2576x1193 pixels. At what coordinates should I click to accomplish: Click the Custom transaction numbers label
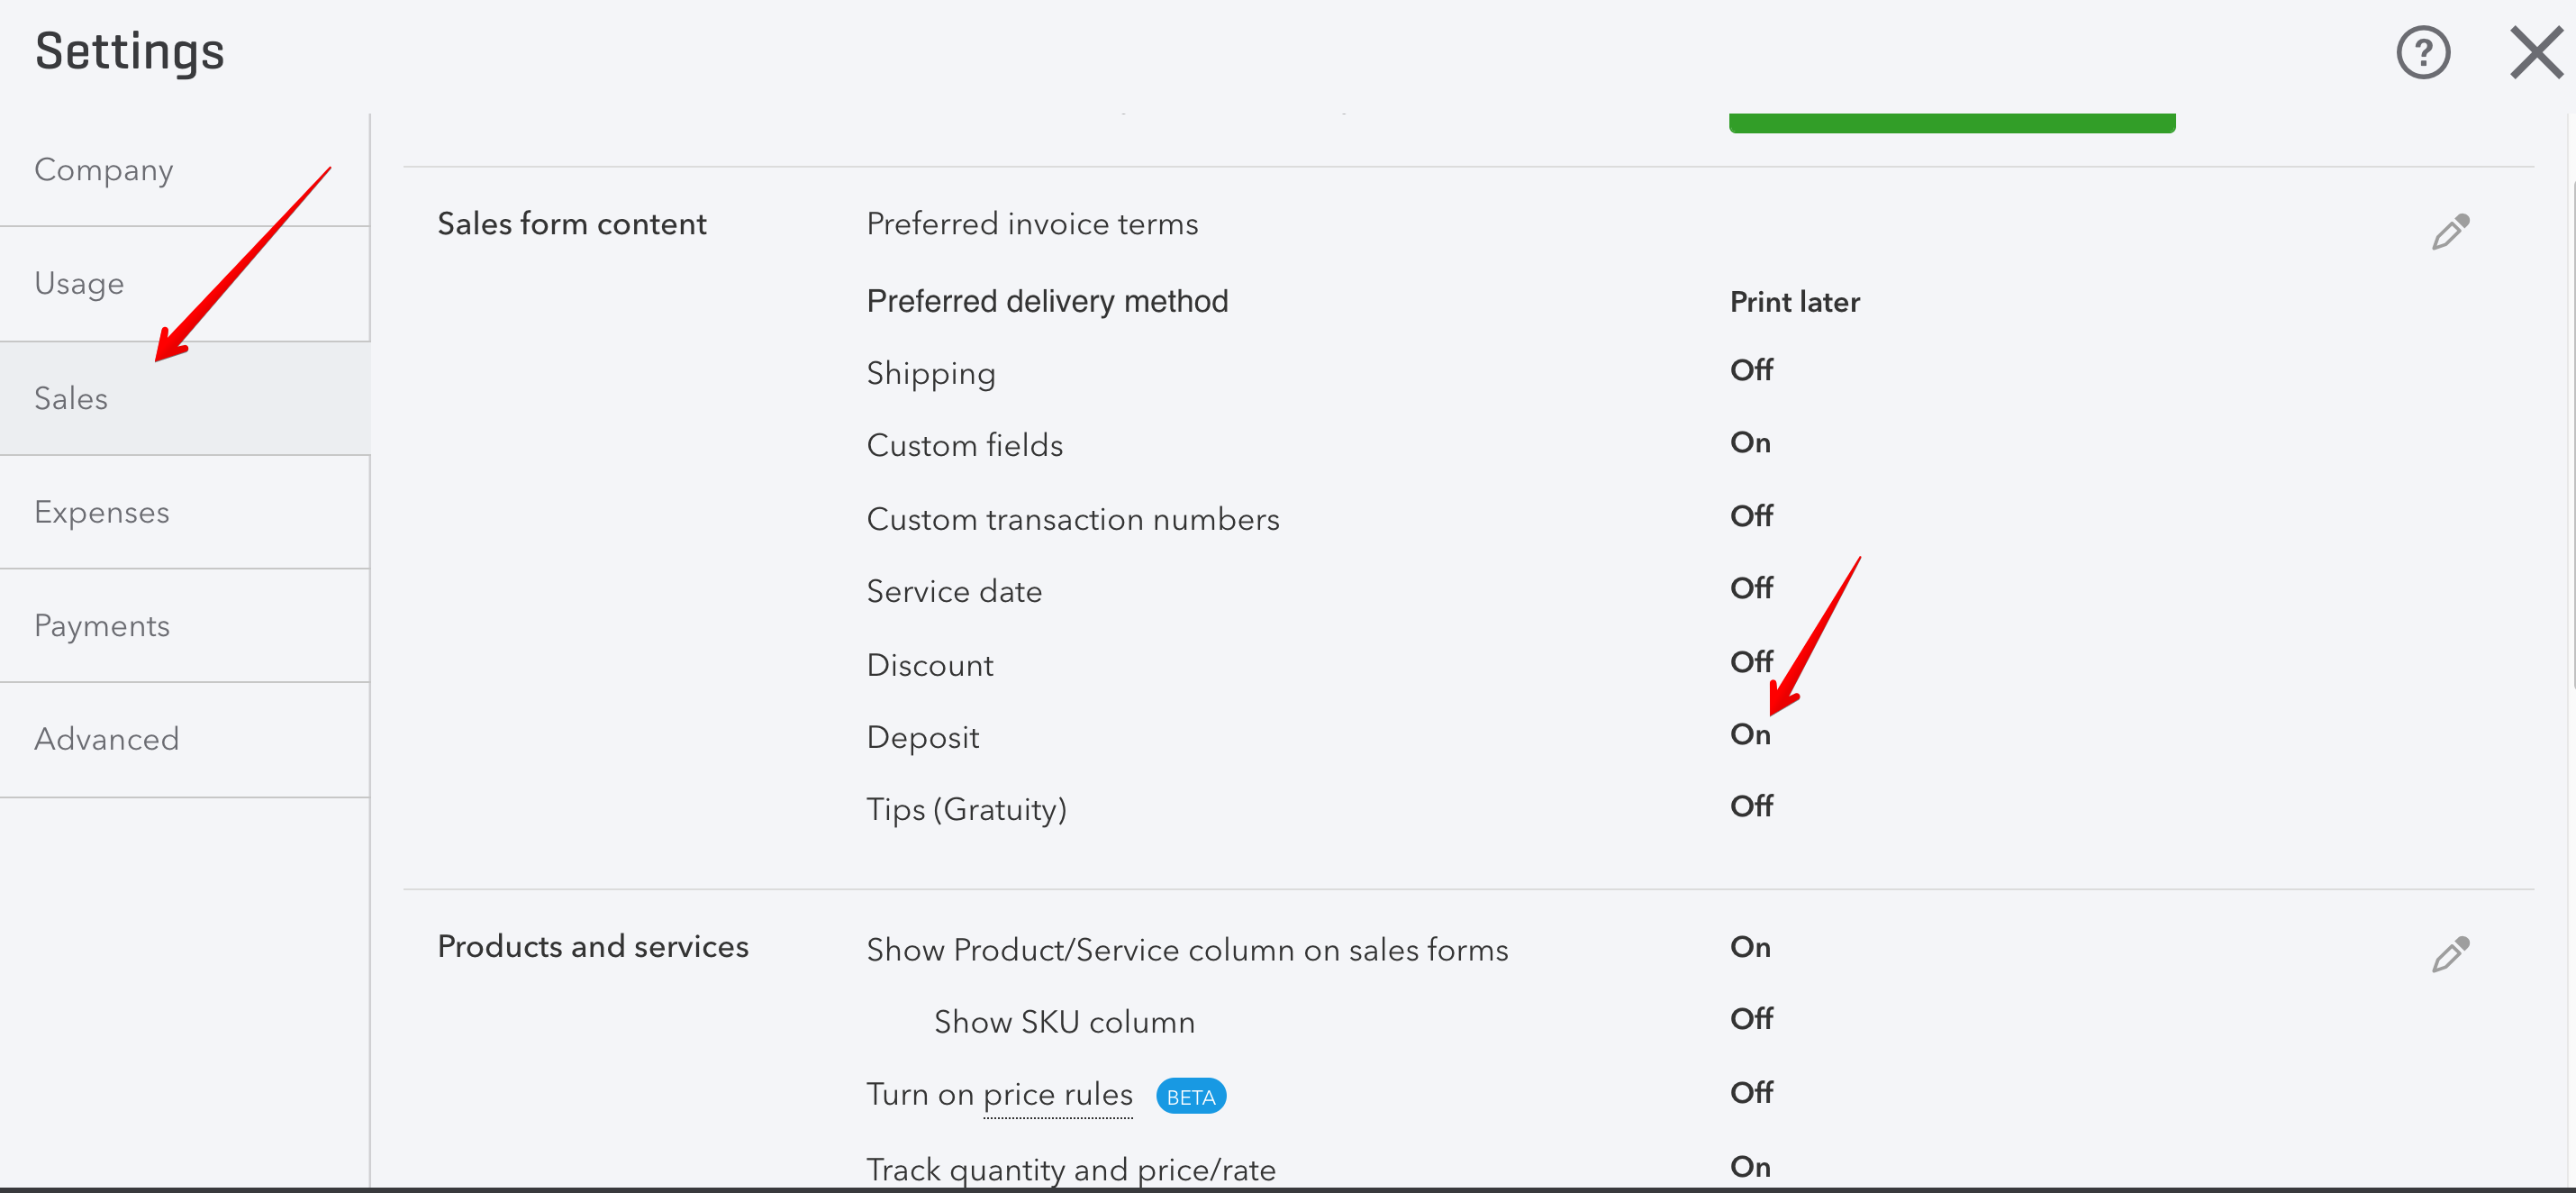(1073, 519)
